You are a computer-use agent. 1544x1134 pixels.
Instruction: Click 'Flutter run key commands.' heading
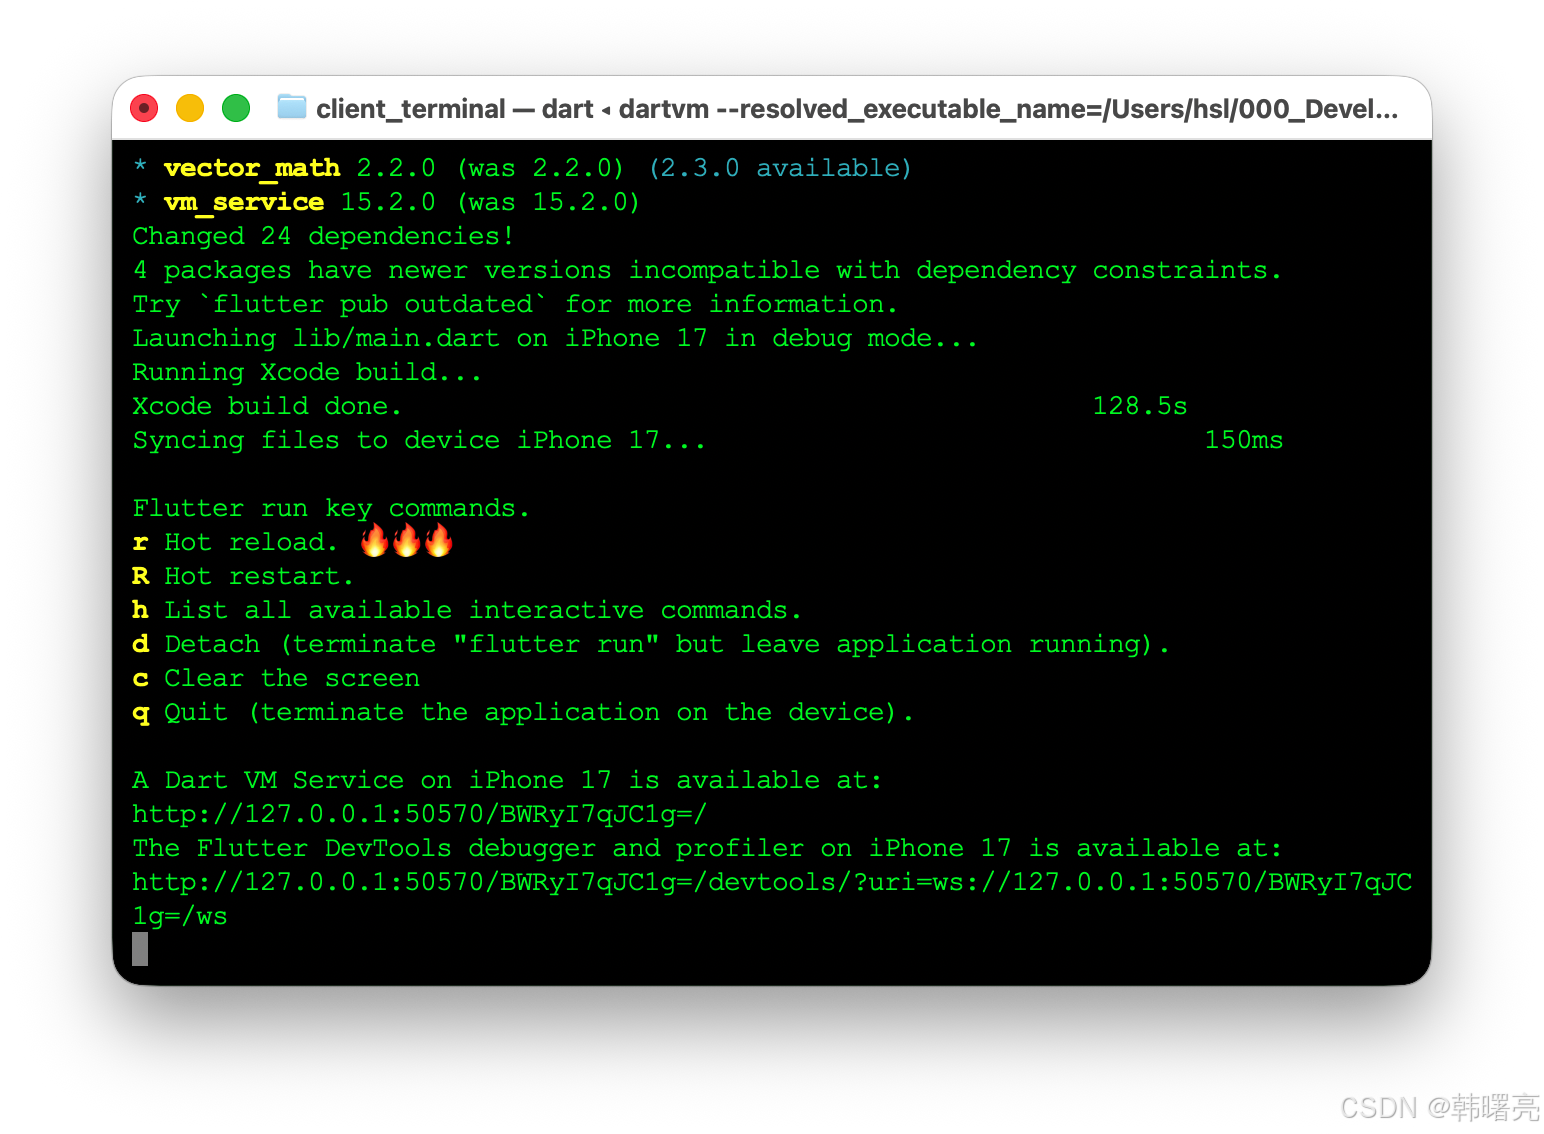pos(331,508)
